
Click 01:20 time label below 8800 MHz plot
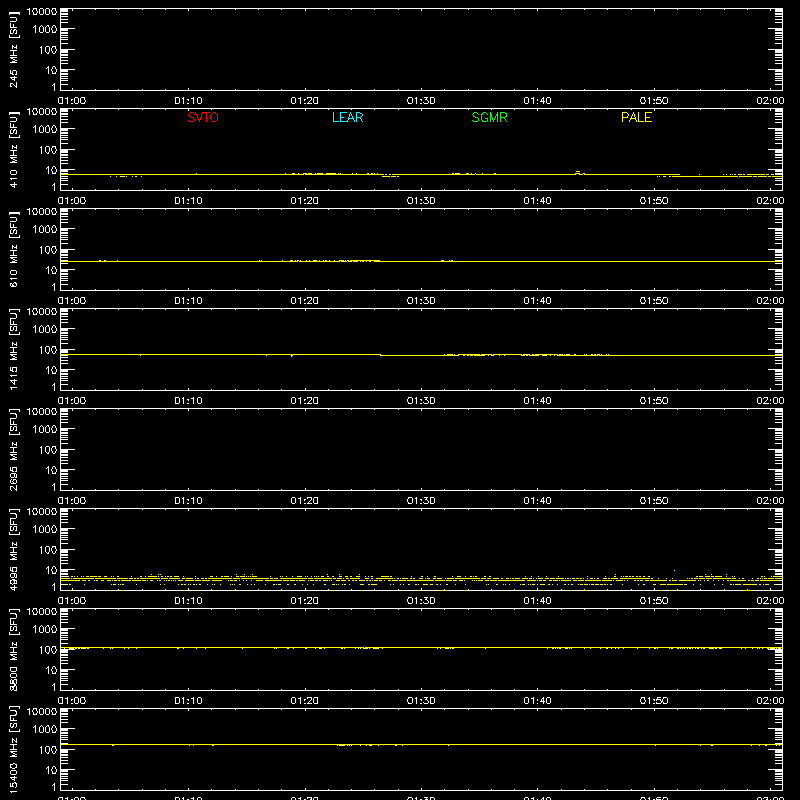305,701
